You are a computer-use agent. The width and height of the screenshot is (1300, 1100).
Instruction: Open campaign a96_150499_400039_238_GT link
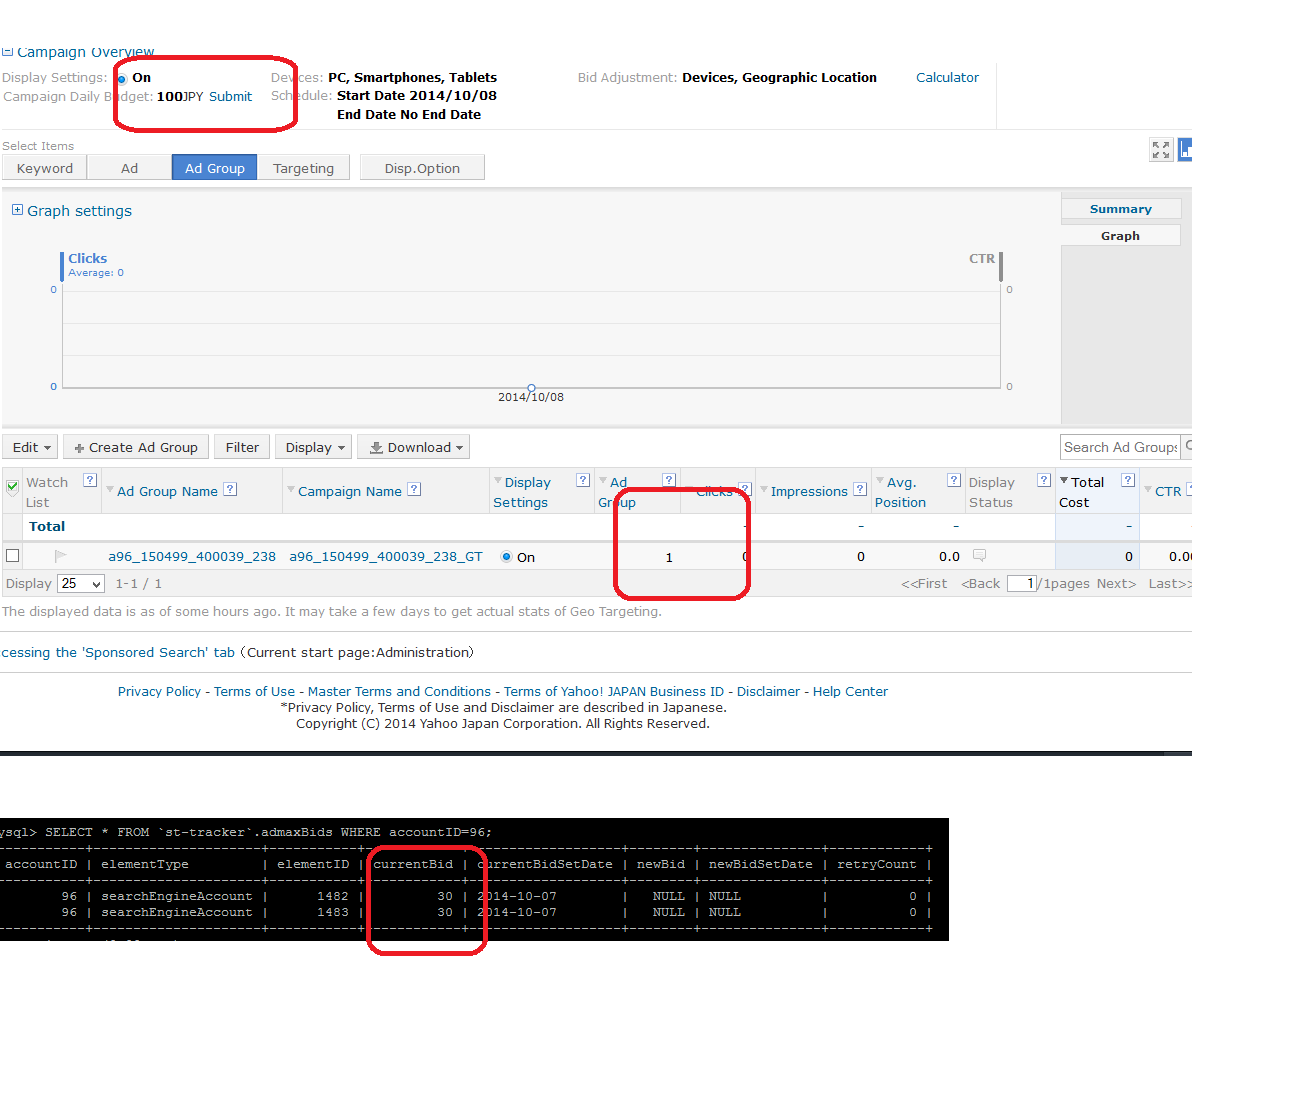(386, 556)
